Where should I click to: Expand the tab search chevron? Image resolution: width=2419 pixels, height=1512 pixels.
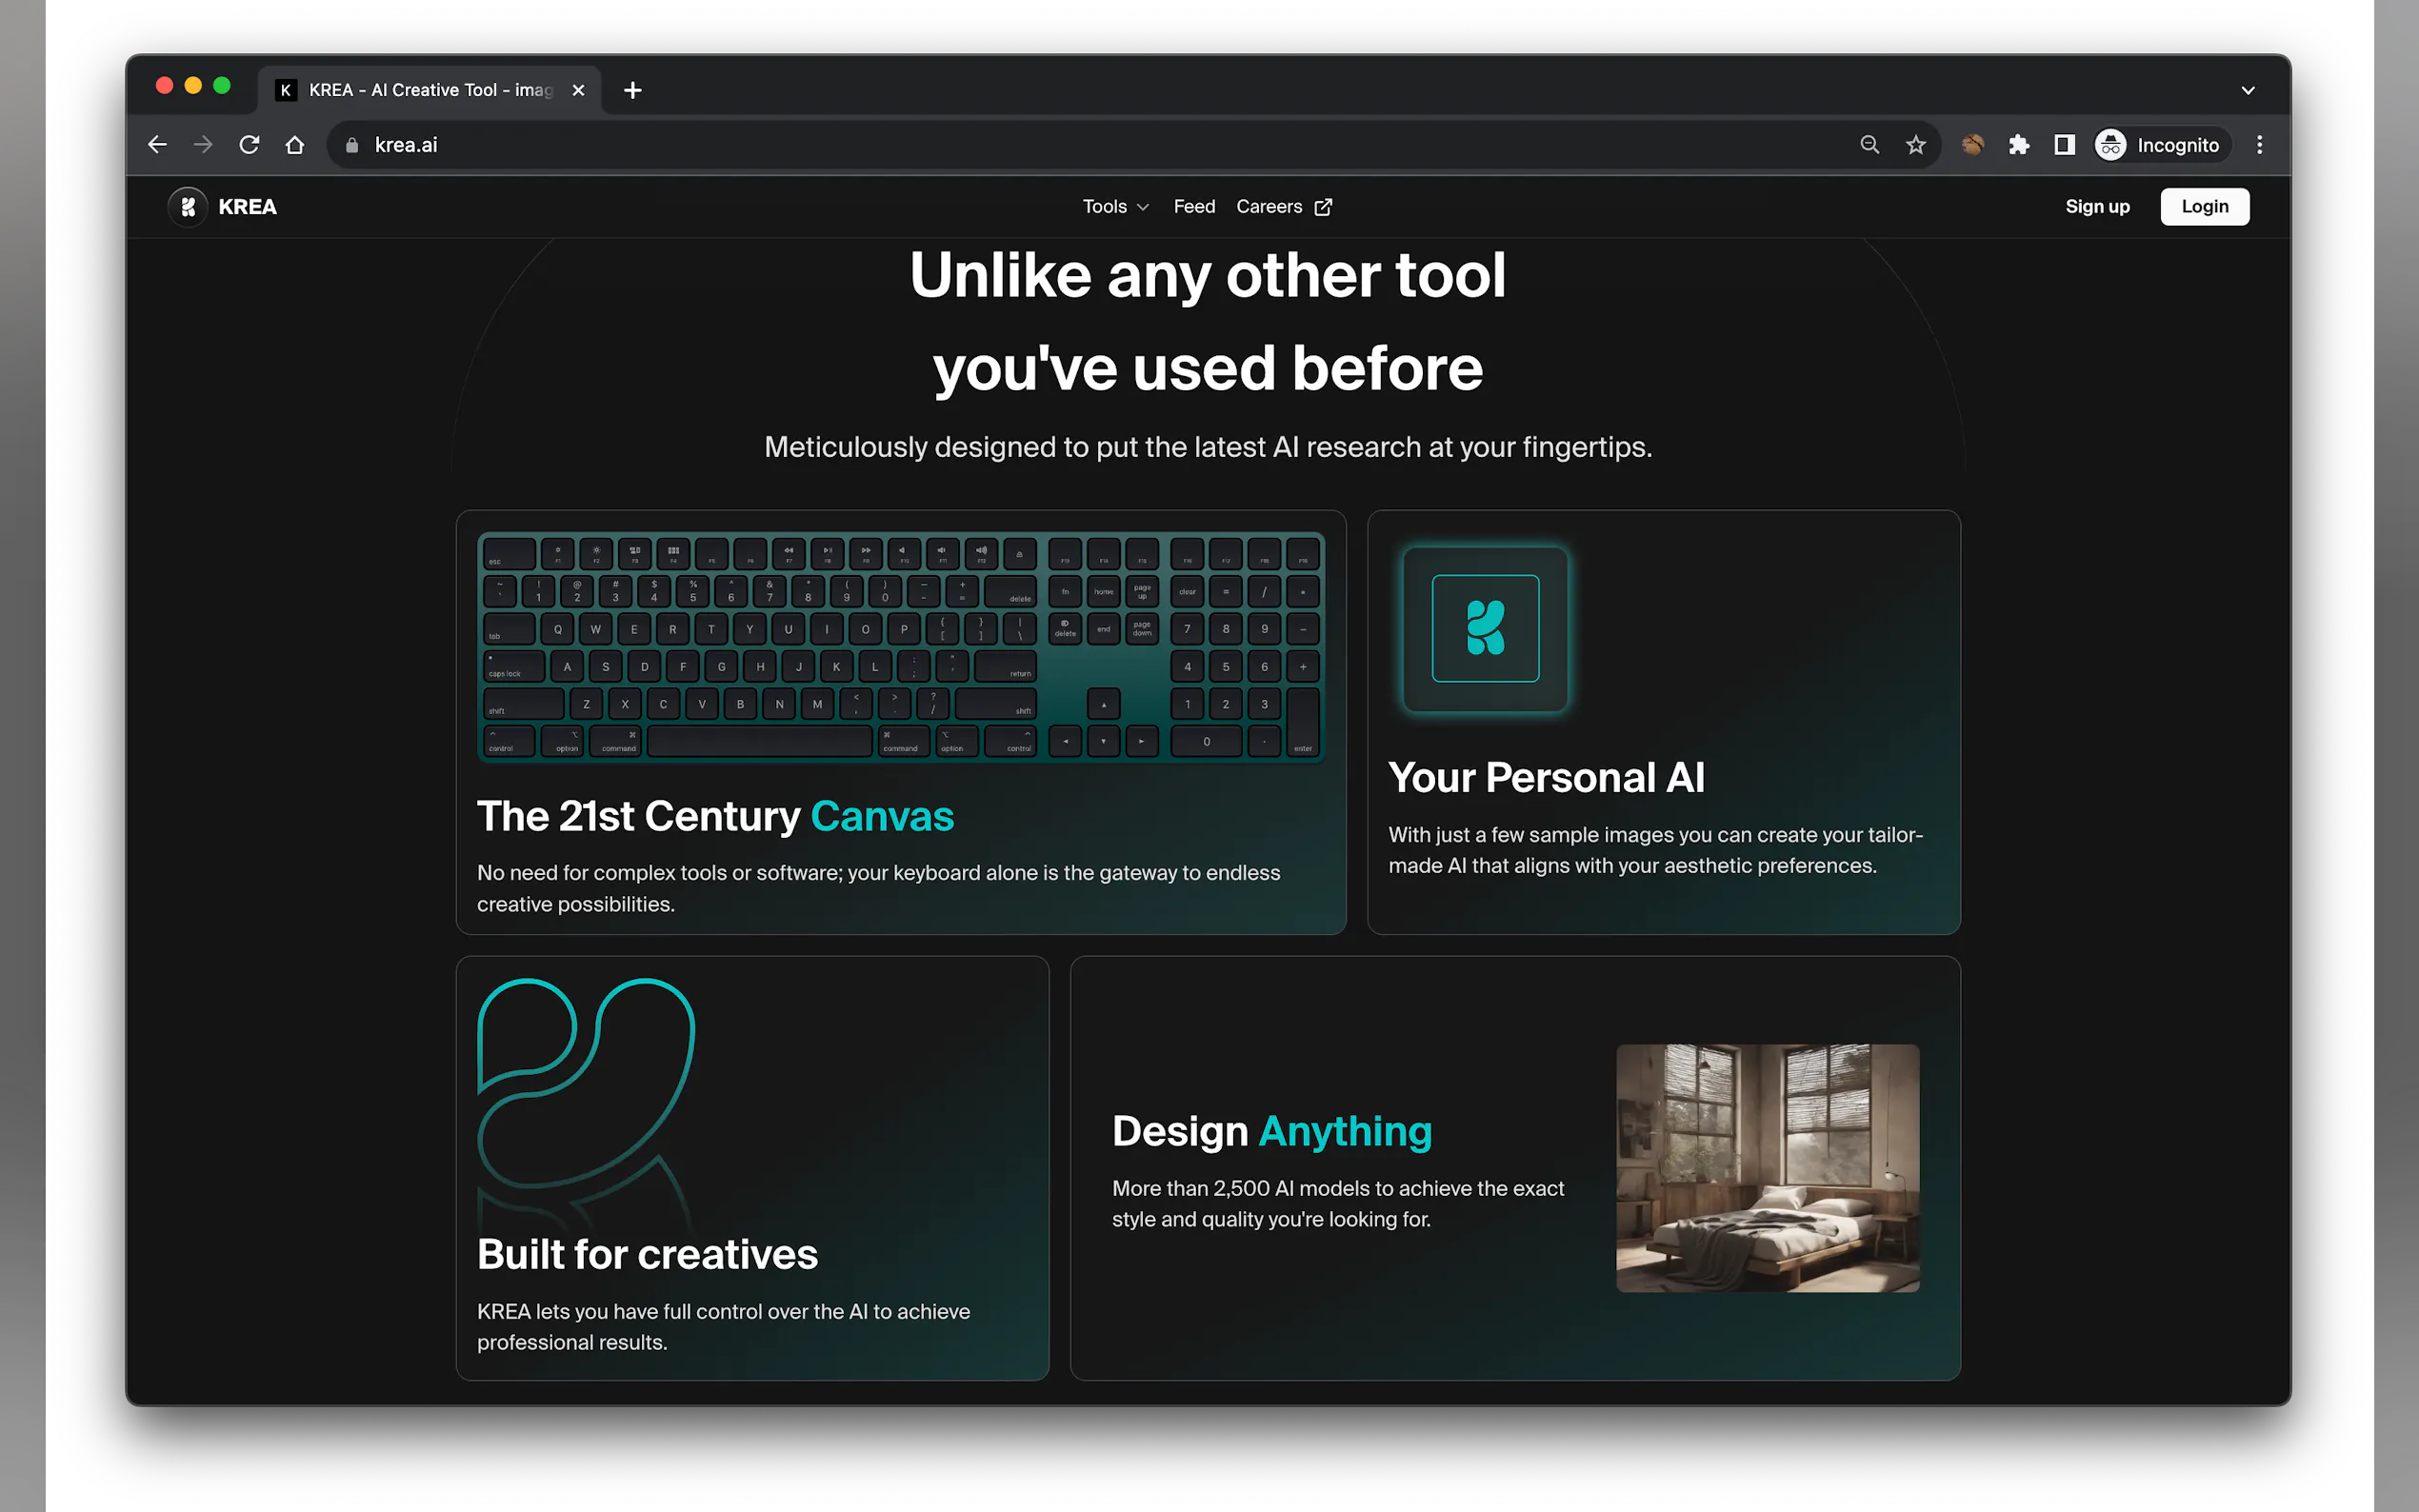(x=2247, y=90)
